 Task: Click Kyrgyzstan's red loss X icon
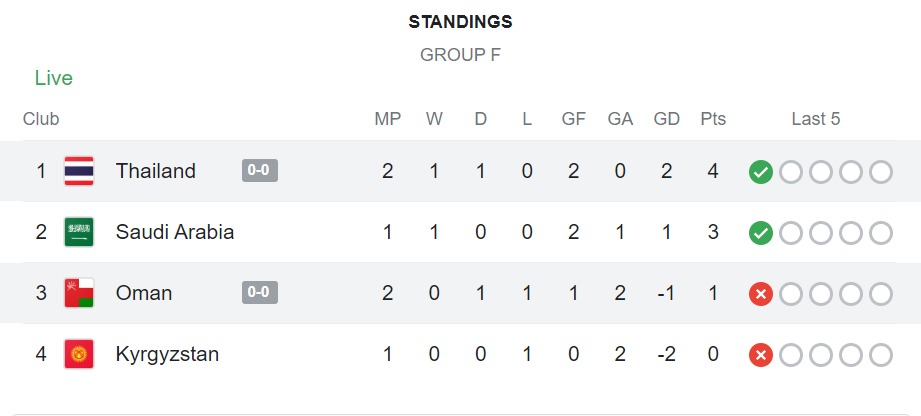(x=761, y=355)
